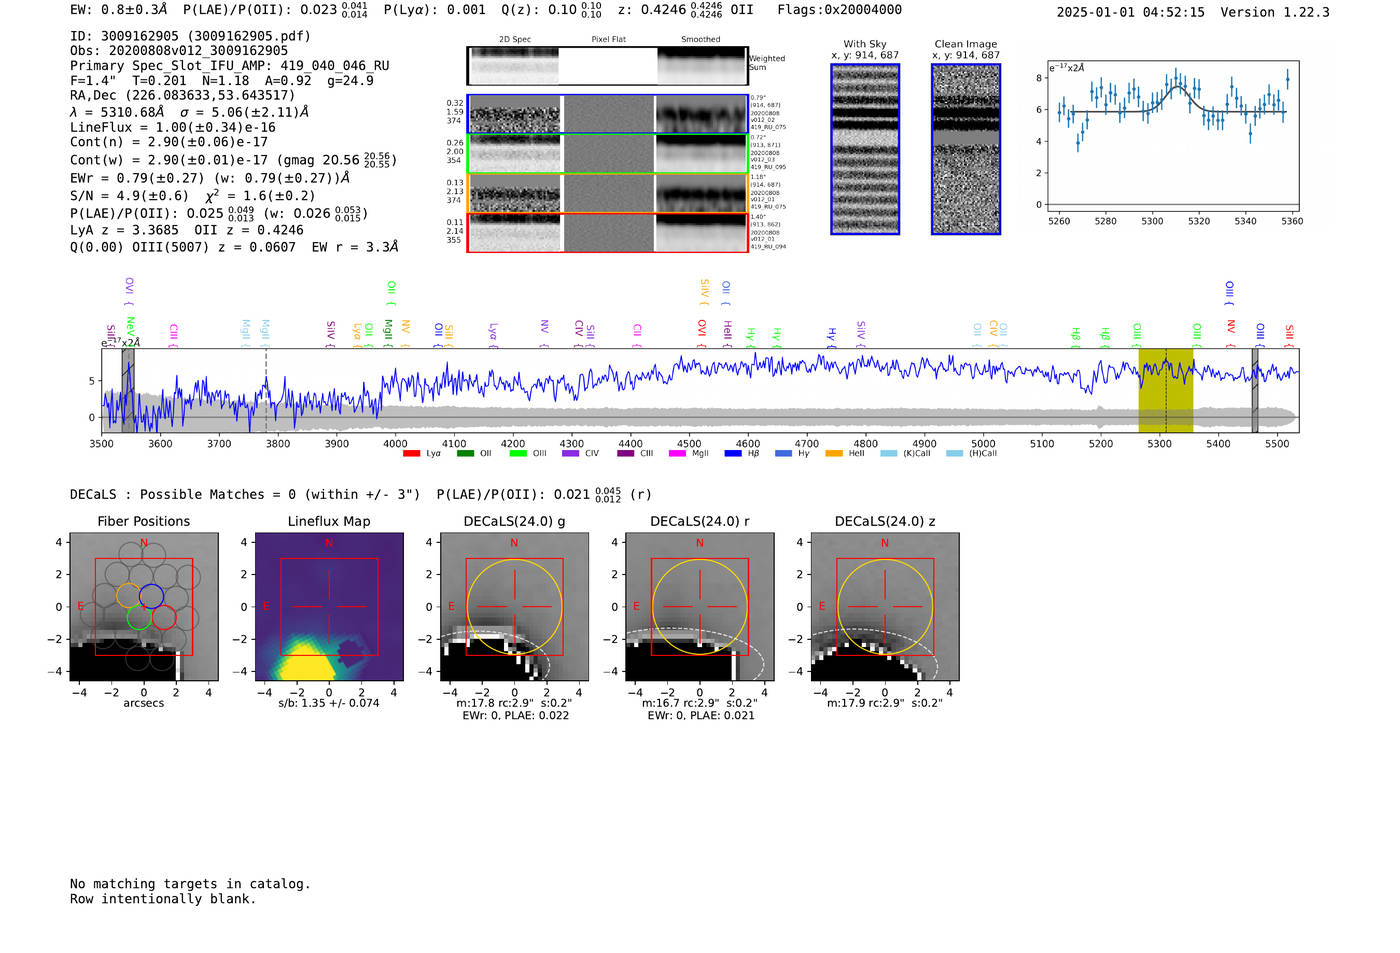Image resolution: width=1400 pixels, height=953 pixels.
Task: Select the λ = 5310.68Å line
Action: click(190, 112)
